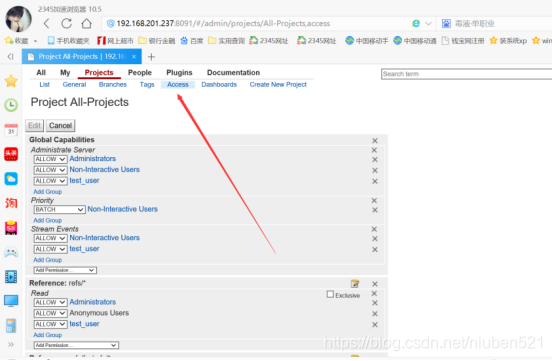Remove test_user from Stream Events
This screenshot has height=361, width=552.
pyautogui.click(x=375, y=249)
